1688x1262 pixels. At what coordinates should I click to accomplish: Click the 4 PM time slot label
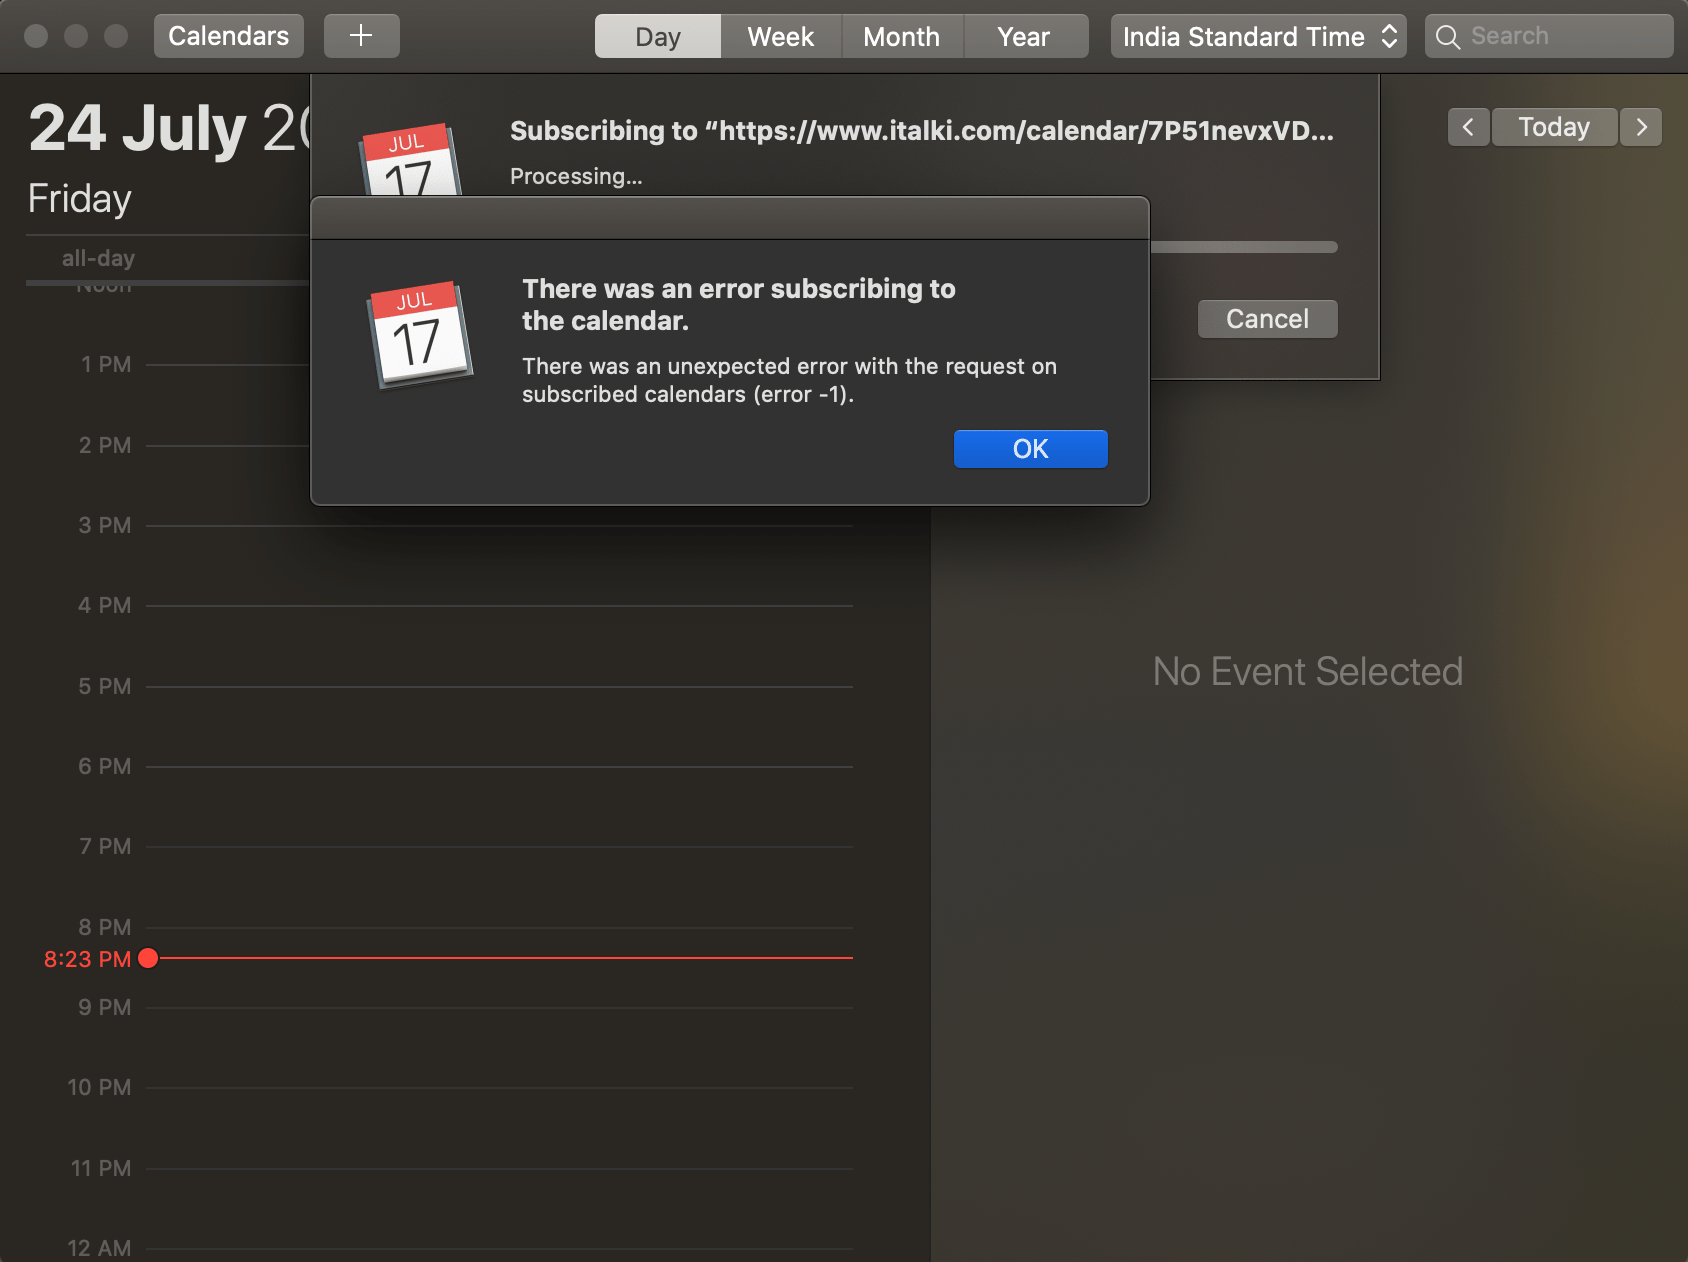(105, 605)
